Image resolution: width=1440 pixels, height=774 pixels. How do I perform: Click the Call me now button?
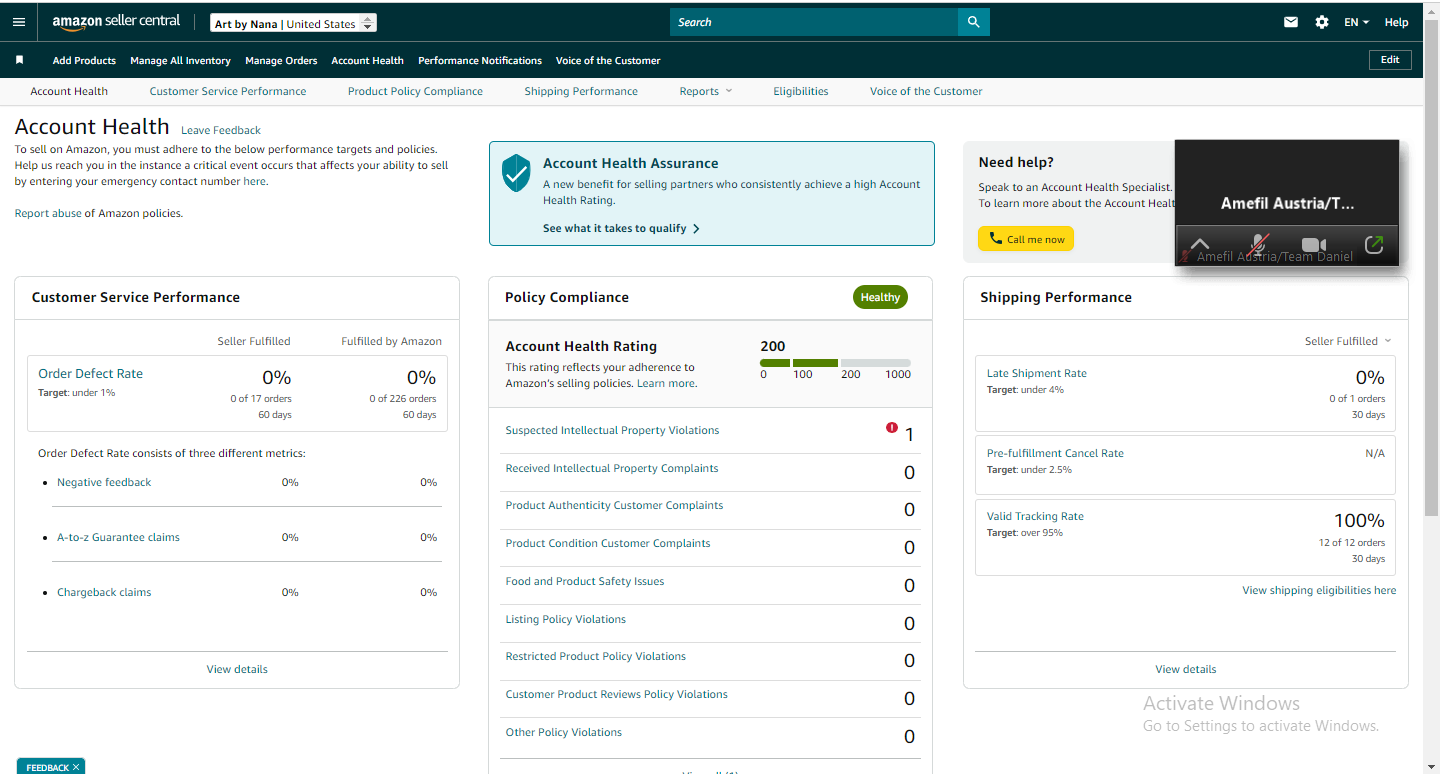(1026, 239)
